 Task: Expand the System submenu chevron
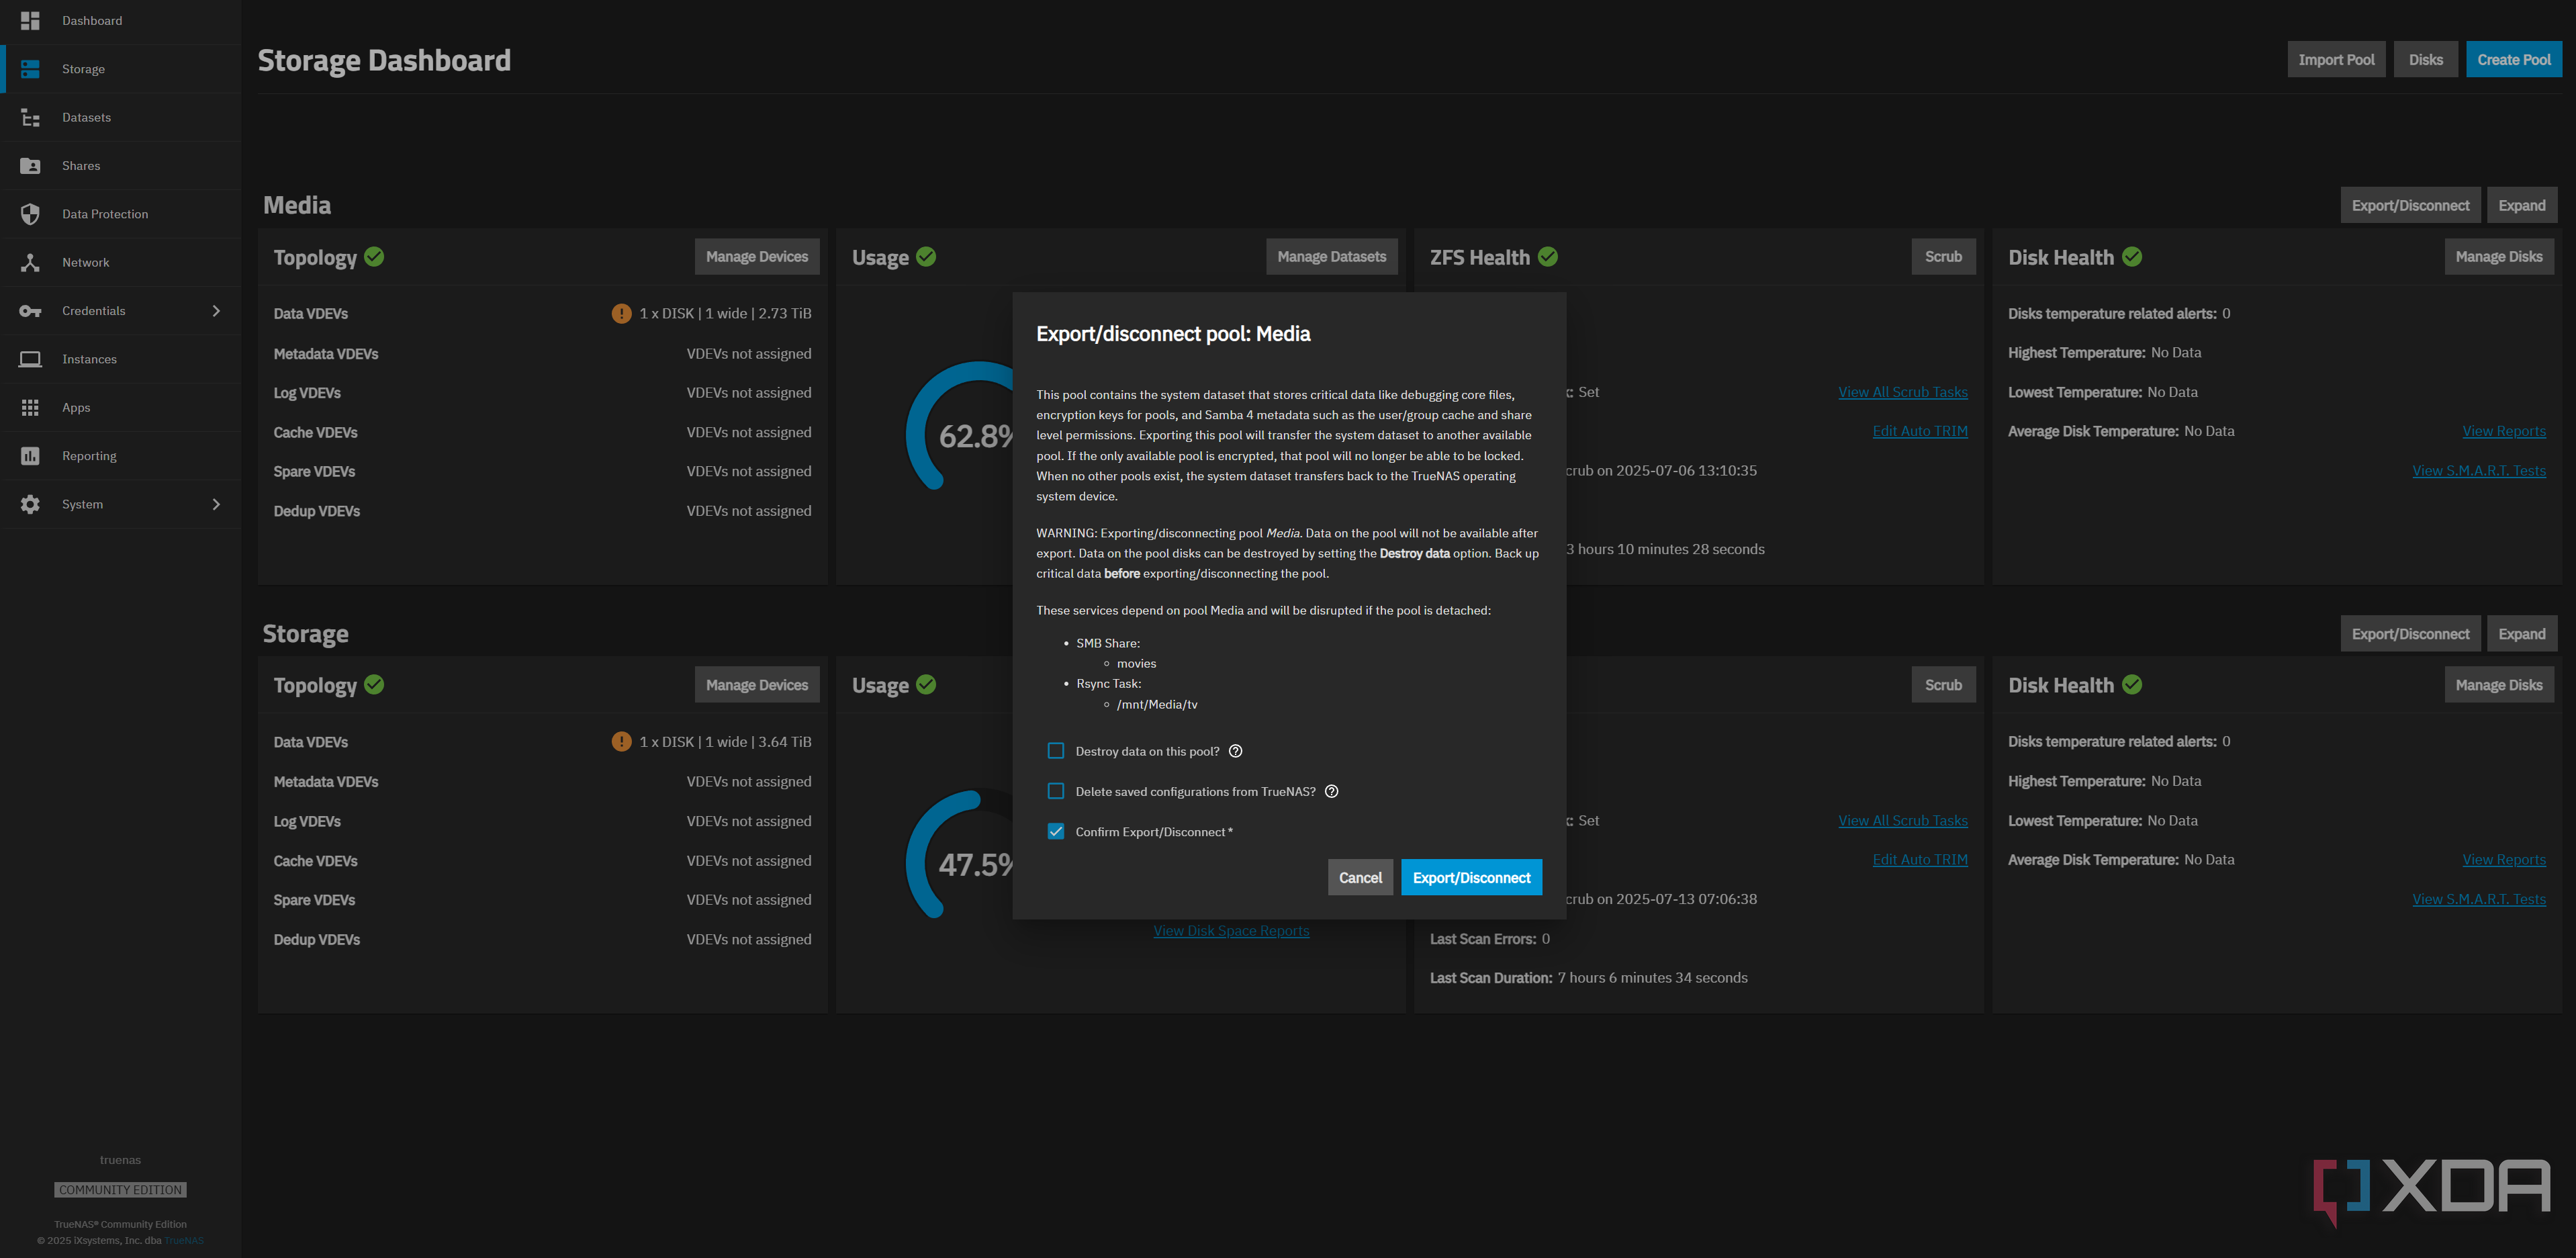tap(216, 504)
